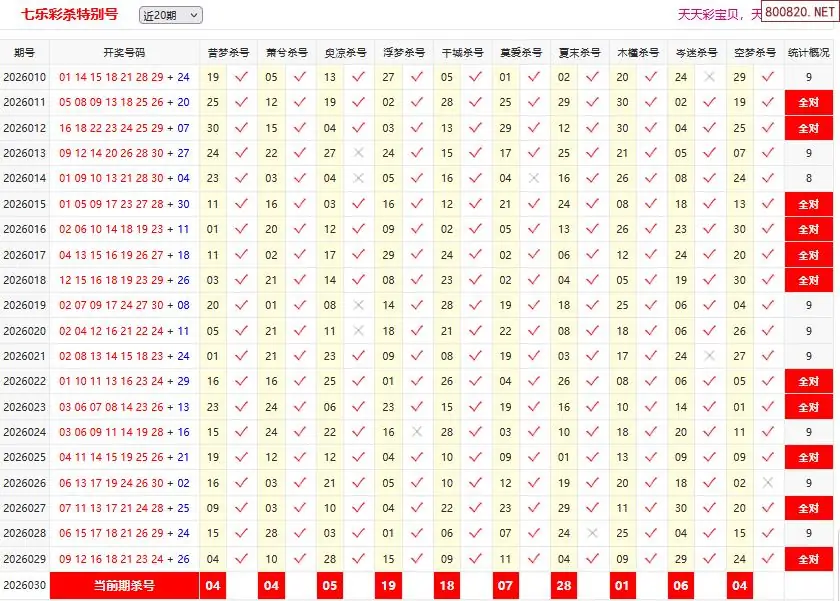This screenshot has height=601, width=840.
Task: Click the gray cross in row 2026021
Action: 710,356
